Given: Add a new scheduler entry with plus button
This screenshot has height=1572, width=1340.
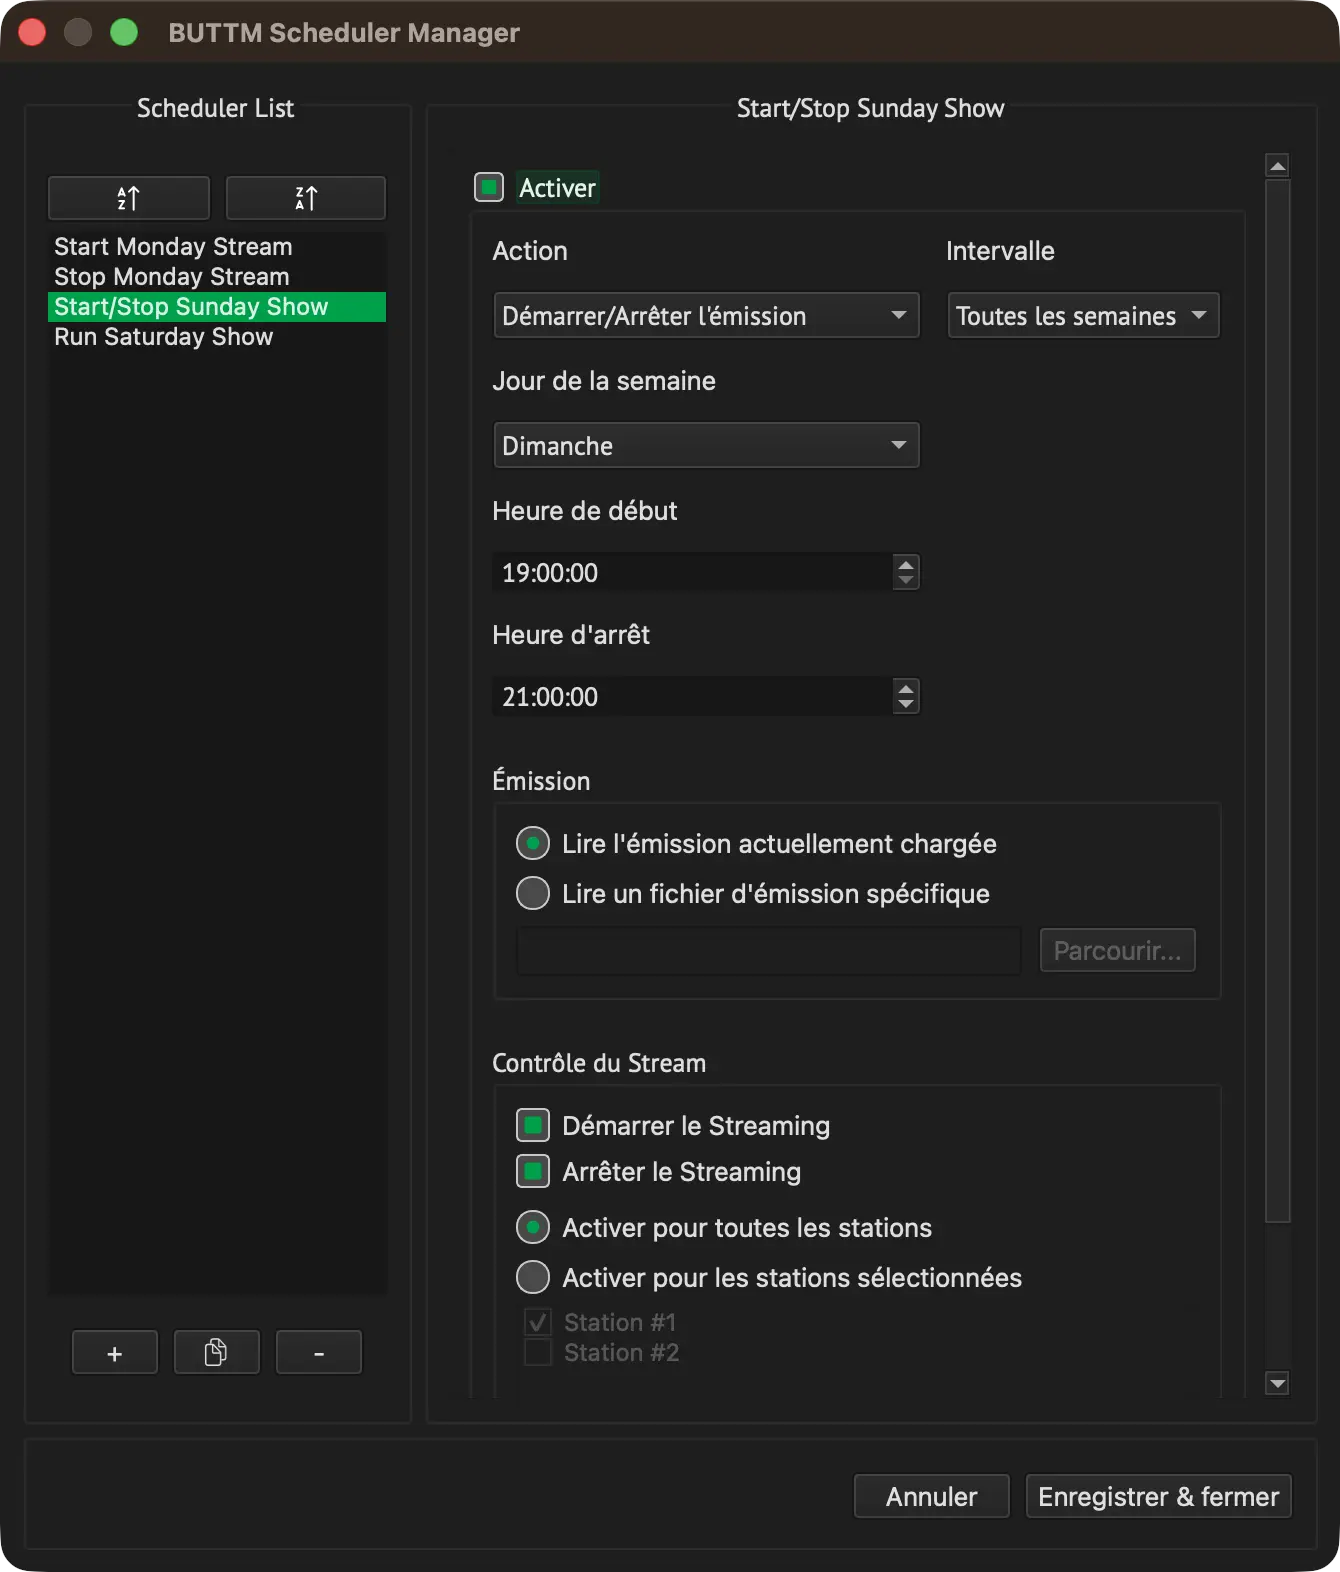Looking at the screenshot, I should 115,1353.
